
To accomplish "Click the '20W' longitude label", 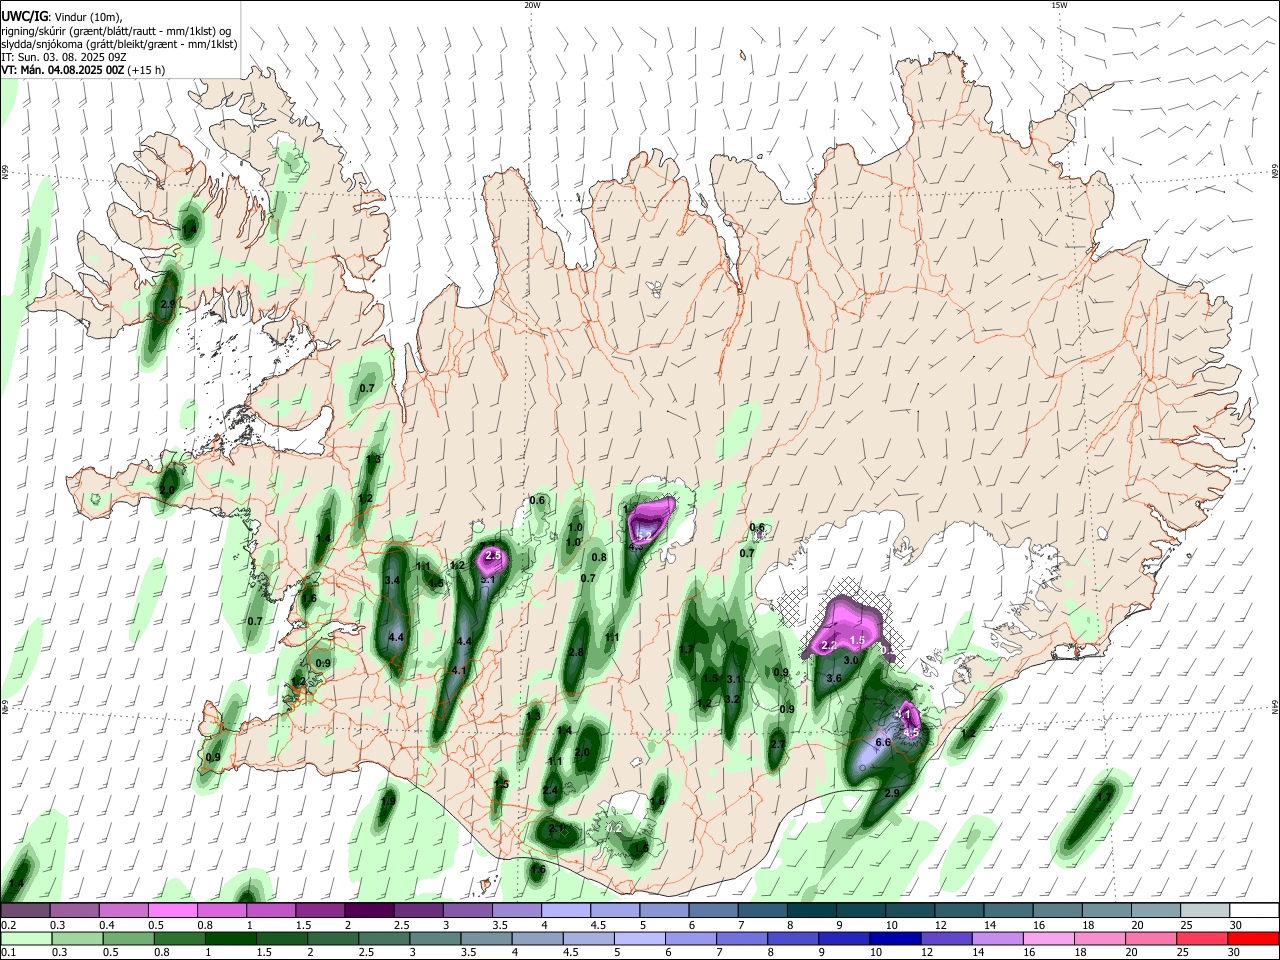I will [532, 5].
